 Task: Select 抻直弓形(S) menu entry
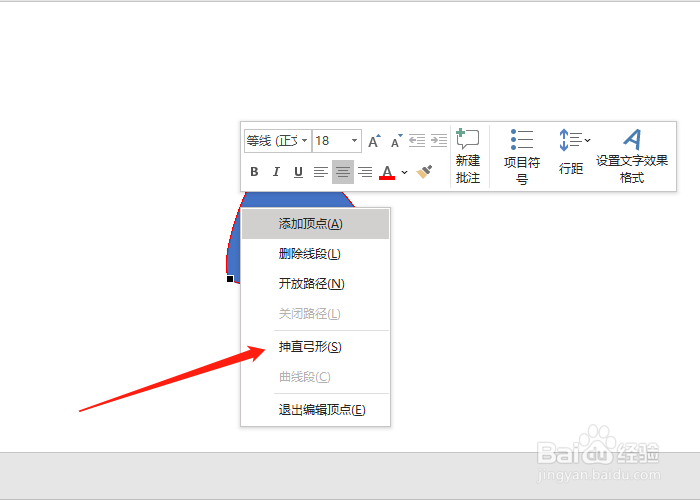tap(315, 347)
